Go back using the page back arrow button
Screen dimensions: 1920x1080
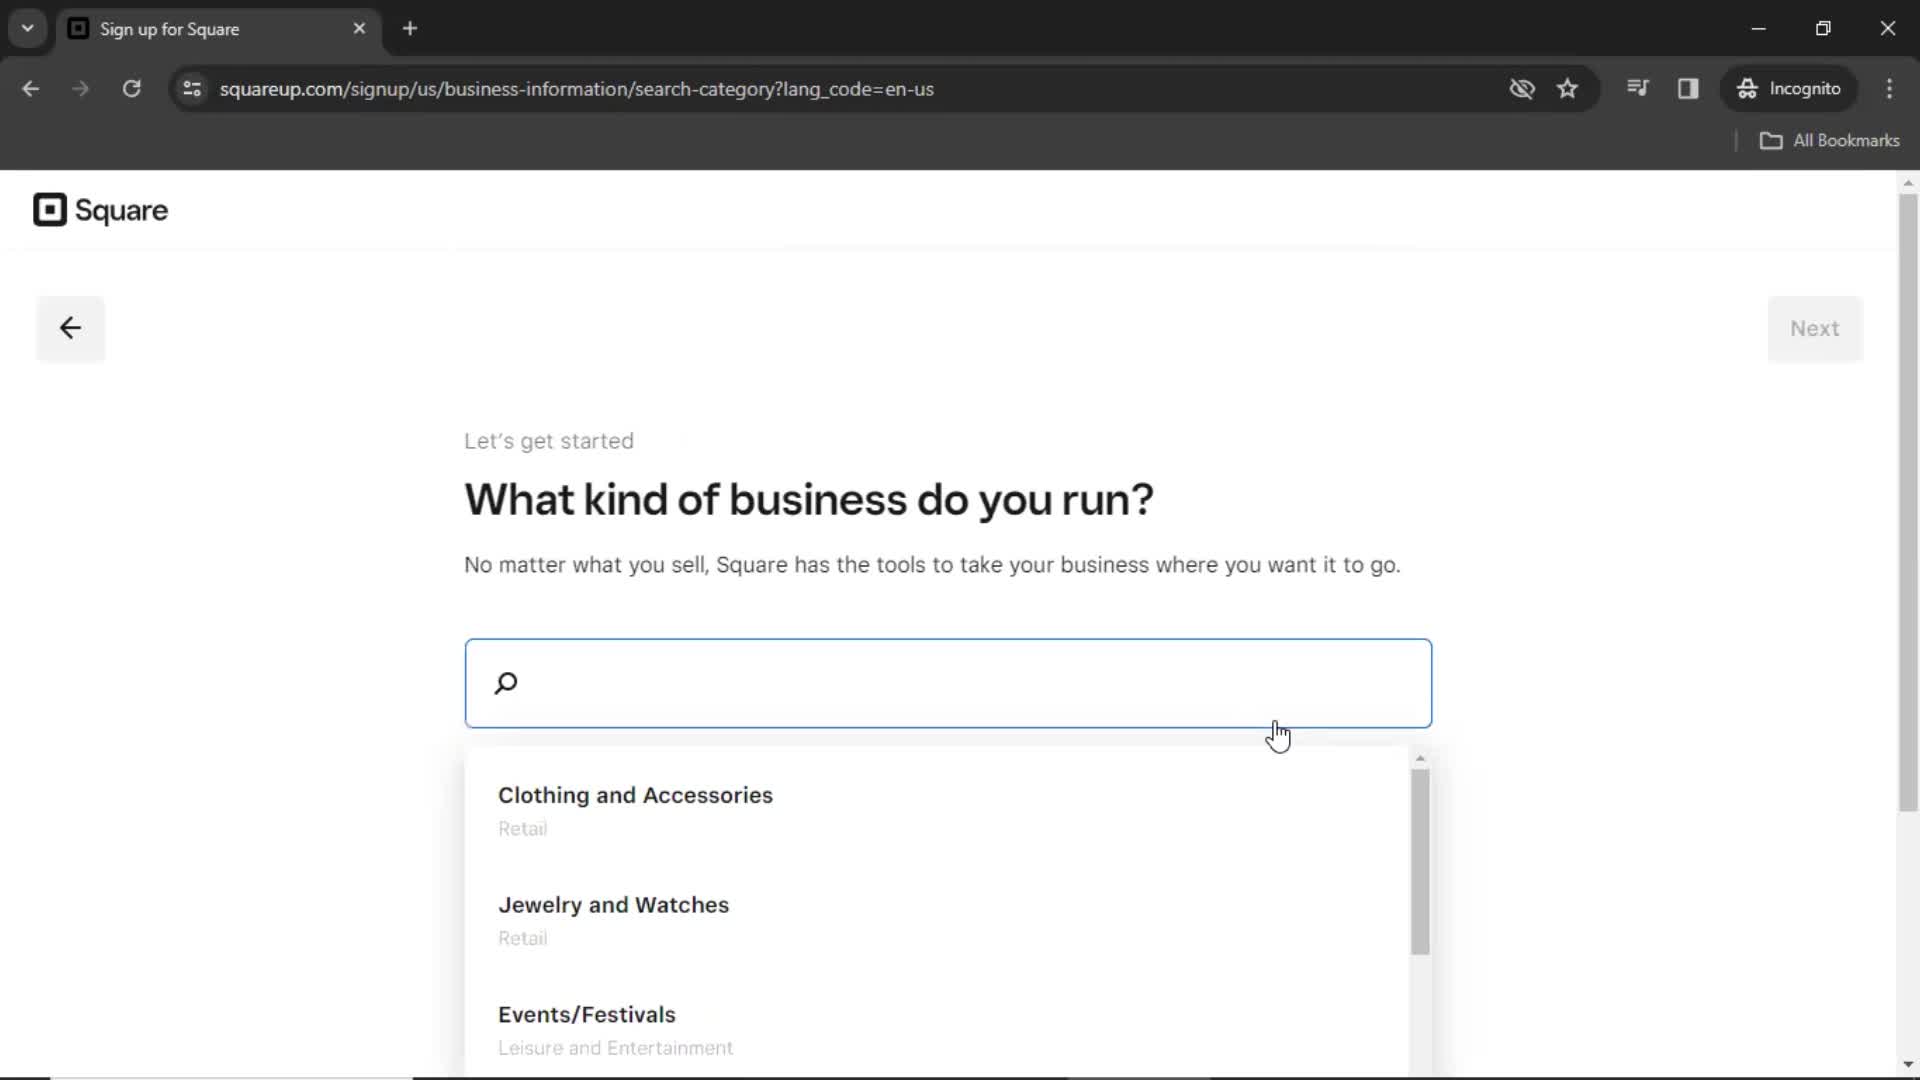pos(70,328)
